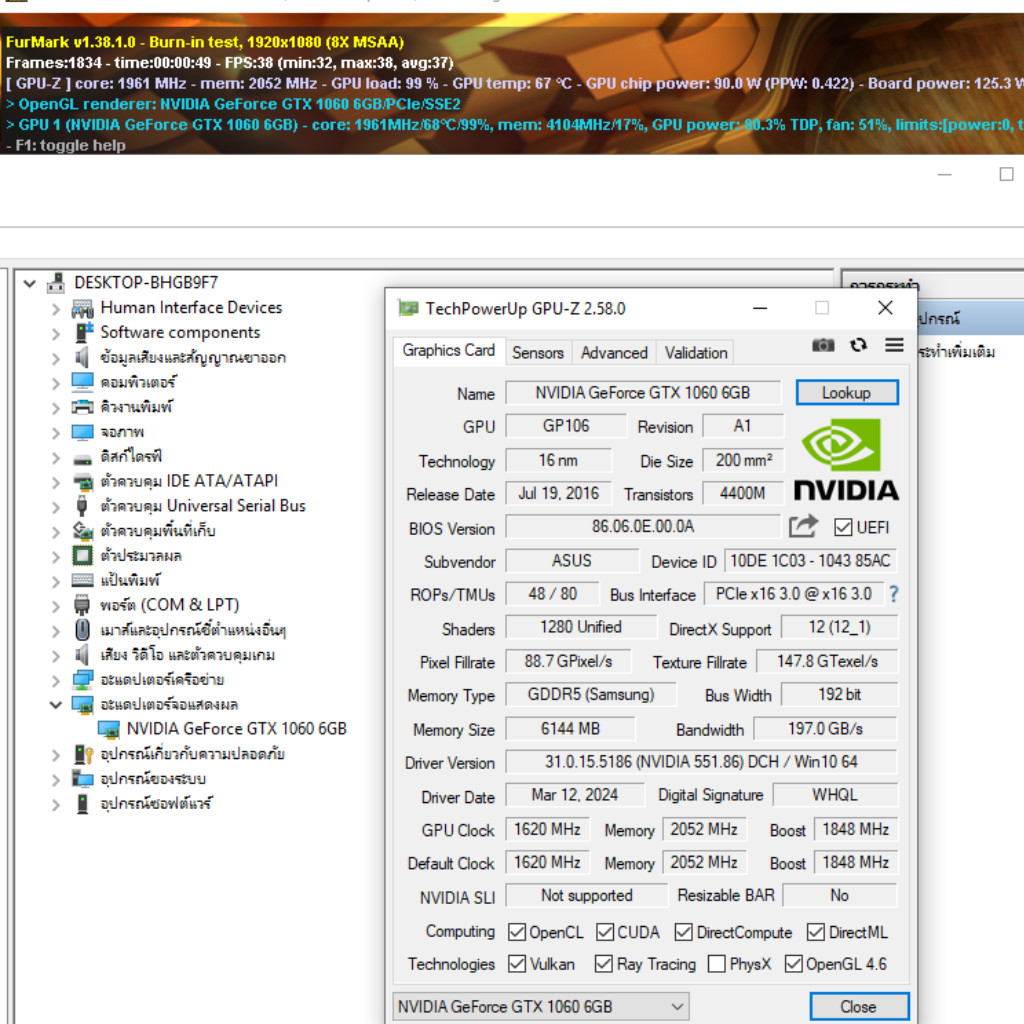1024x1024 pixels.
Task: Click the COM & LPT ports icon
Action: click(82, 605)
